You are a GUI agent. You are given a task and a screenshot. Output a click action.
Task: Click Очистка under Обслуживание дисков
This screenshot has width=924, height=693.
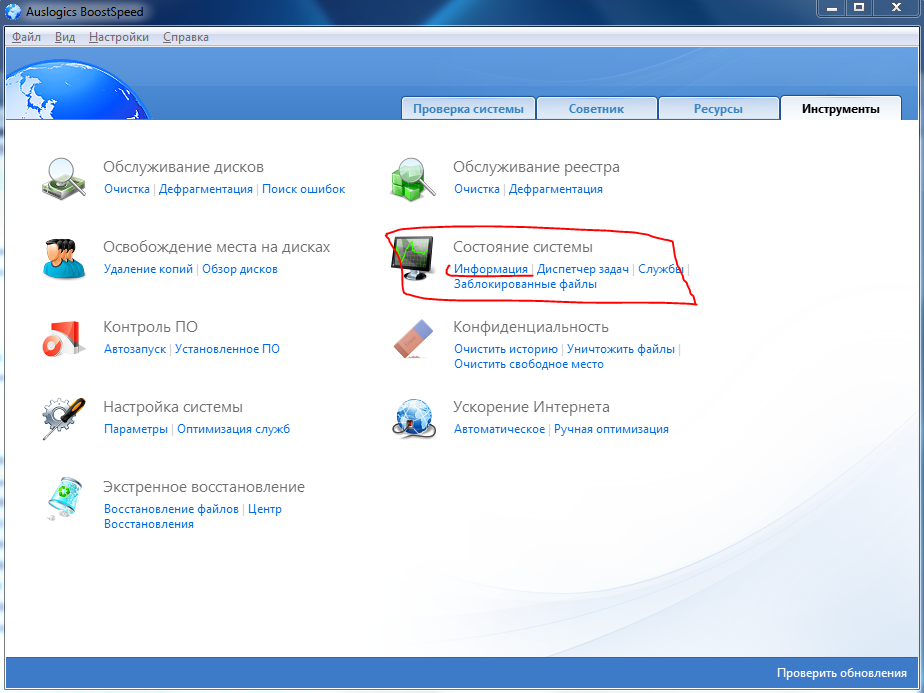coord(127,189)
